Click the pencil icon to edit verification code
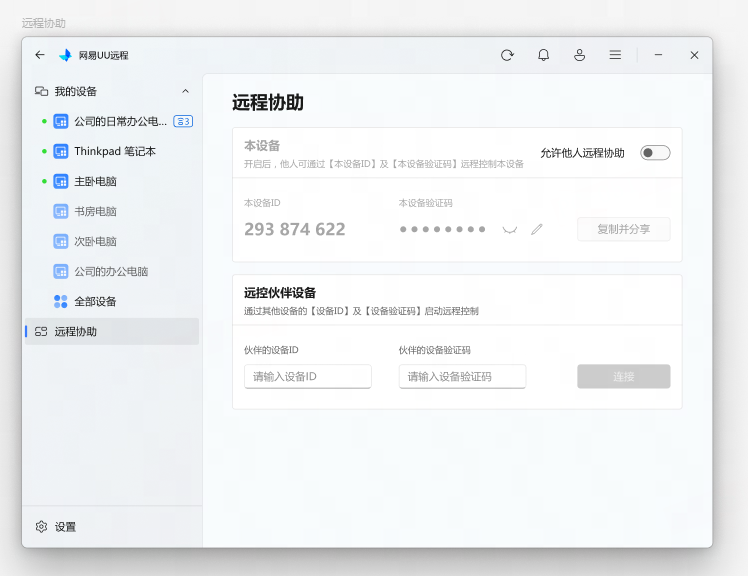Viewport: 748px width, 576px height. 537,229
